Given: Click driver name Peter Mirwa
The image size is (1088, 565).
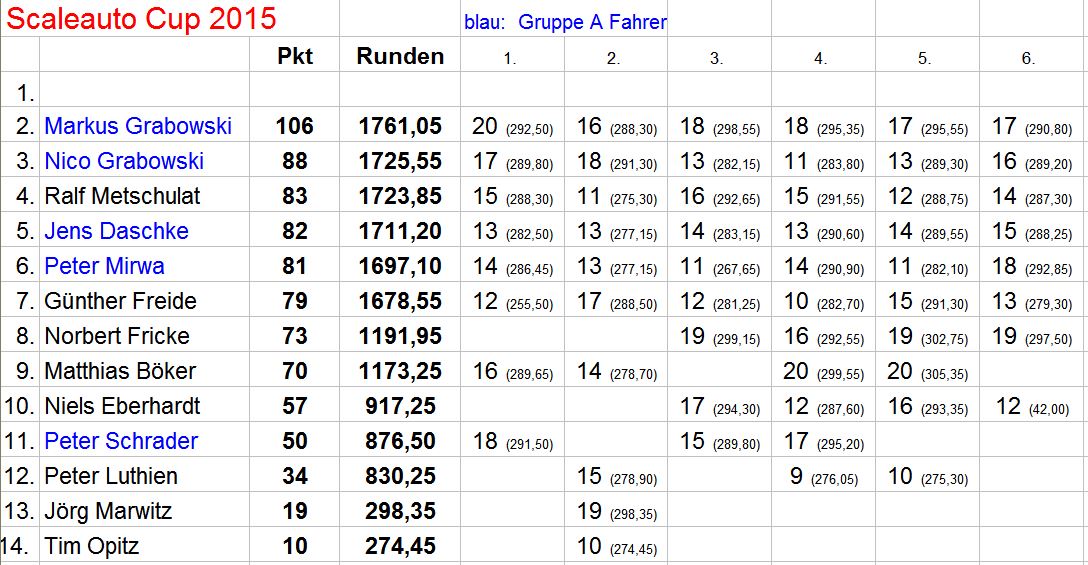Looking at the screenshot, I should [104, 266].
